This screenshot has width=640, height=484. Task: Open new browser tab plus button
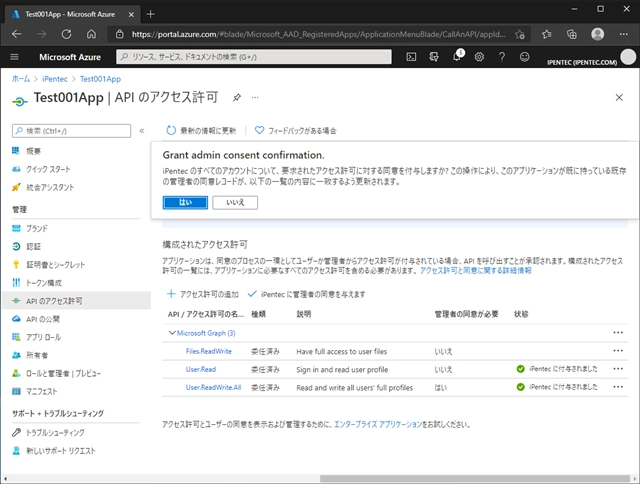pos(150,14)
